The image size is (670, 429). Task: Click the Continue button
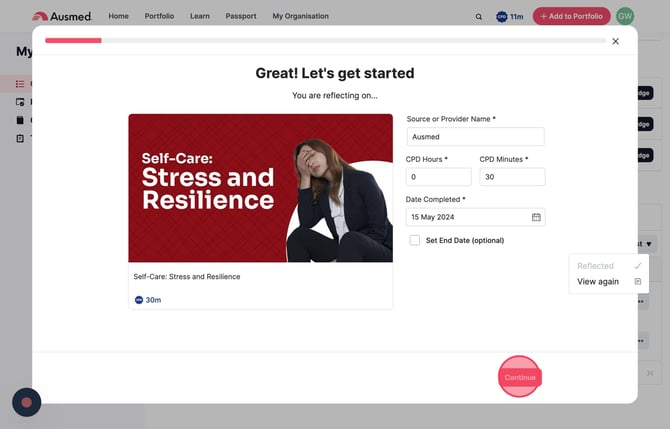[520, 377]
